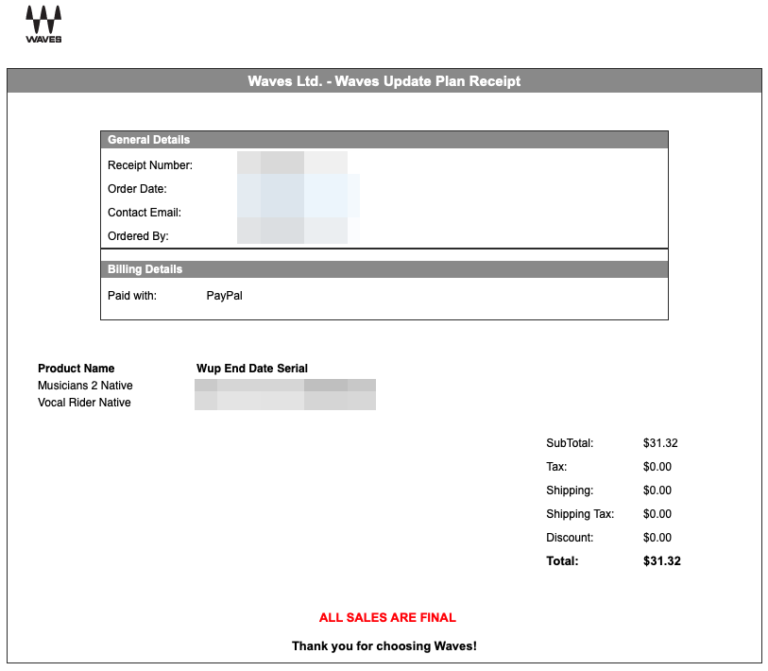
Task: Select the Vocal Rider Native product
Action: [84, 403]
